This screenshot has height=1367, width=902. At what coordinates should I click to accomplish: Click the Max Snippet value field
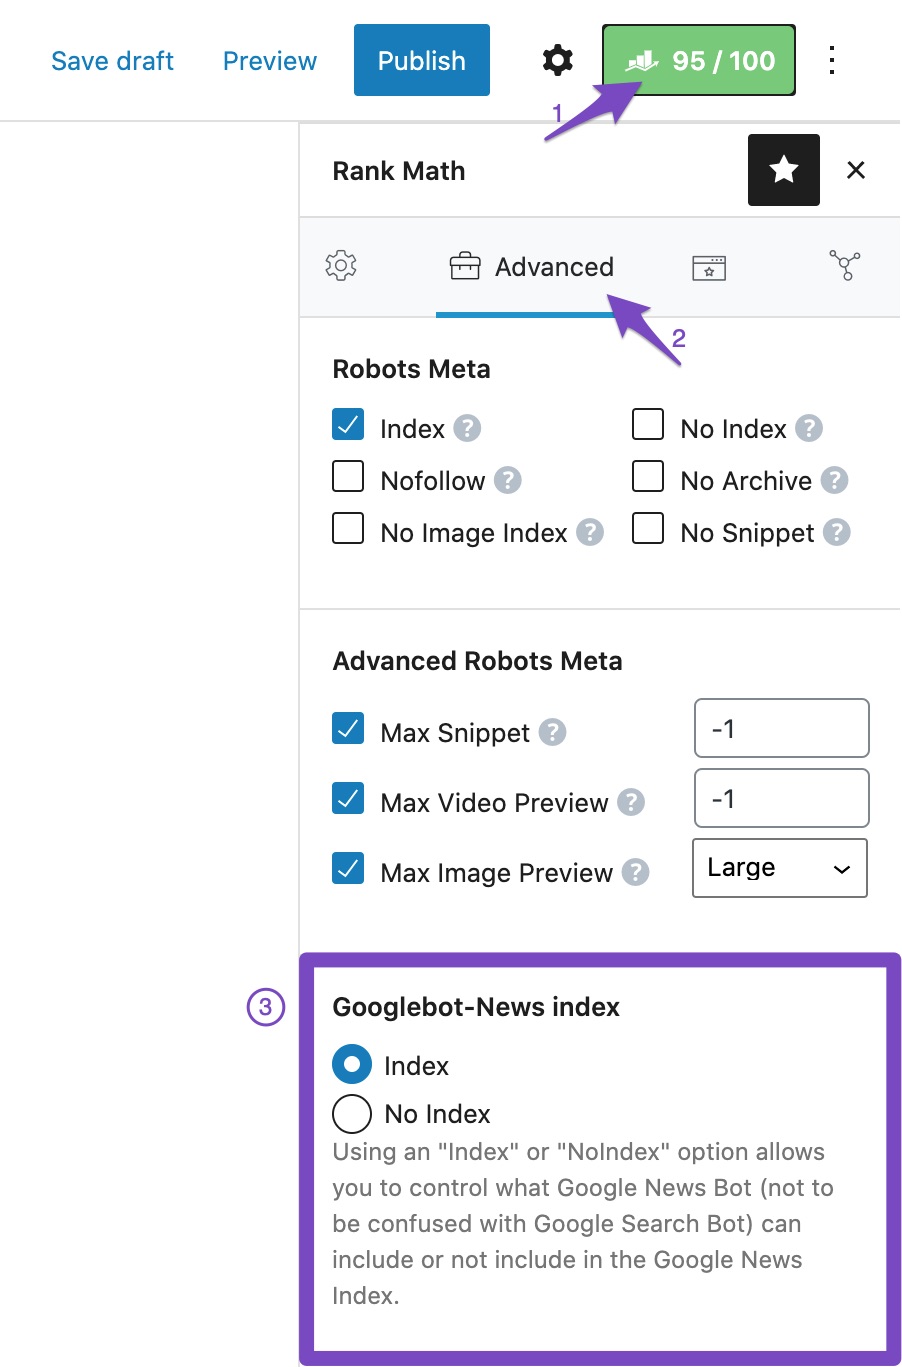tap(782, 728)
